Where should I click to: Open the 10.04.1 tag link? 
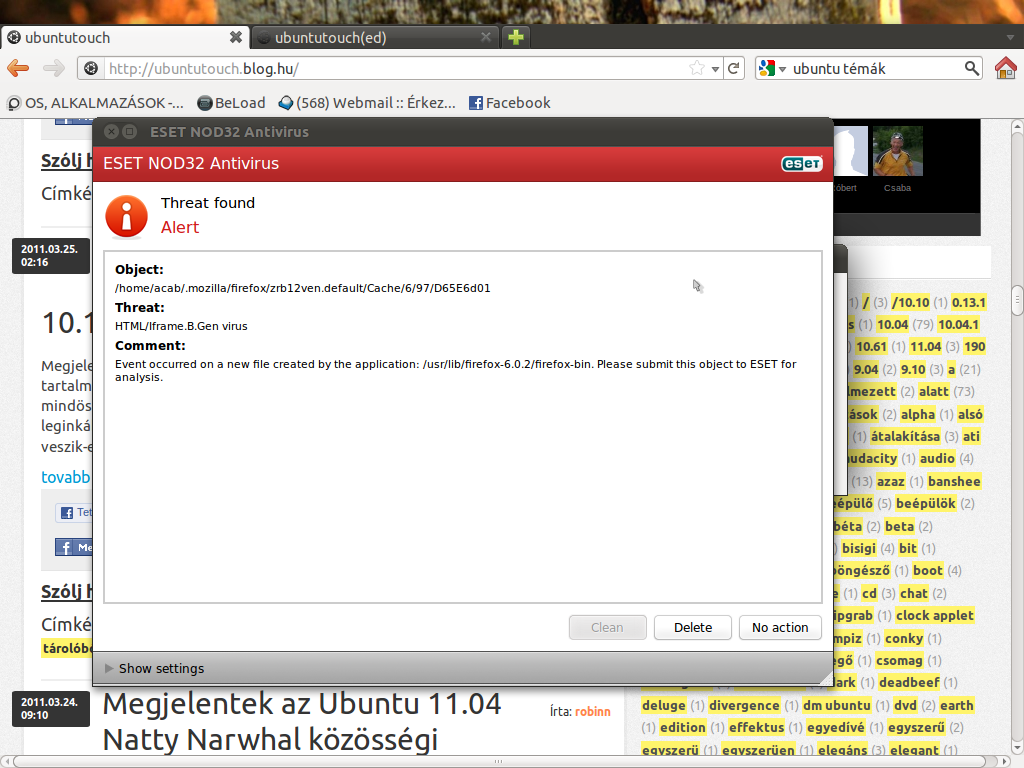pyautogui.click(x=958, y=325)
